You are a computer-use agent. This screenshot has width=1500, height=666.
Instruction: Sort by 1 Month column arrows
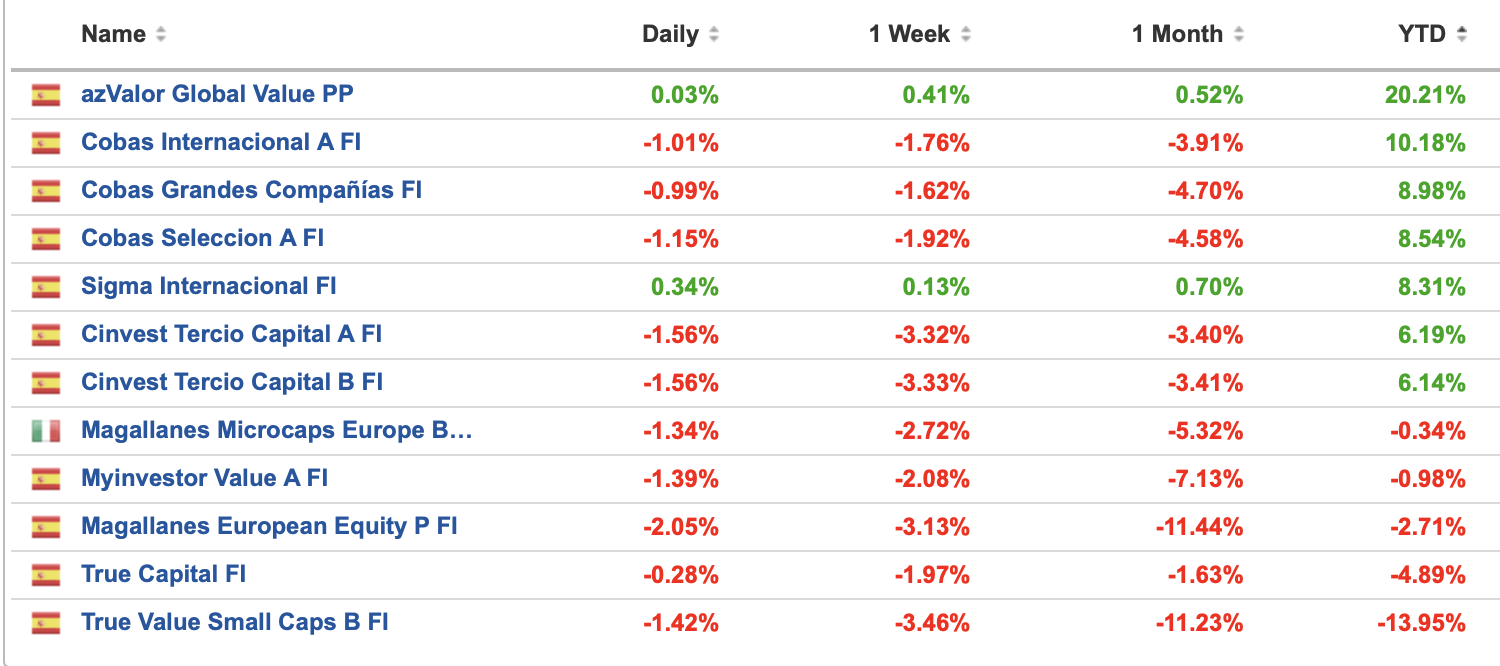pyautogui.click(x=1238, y=35)
